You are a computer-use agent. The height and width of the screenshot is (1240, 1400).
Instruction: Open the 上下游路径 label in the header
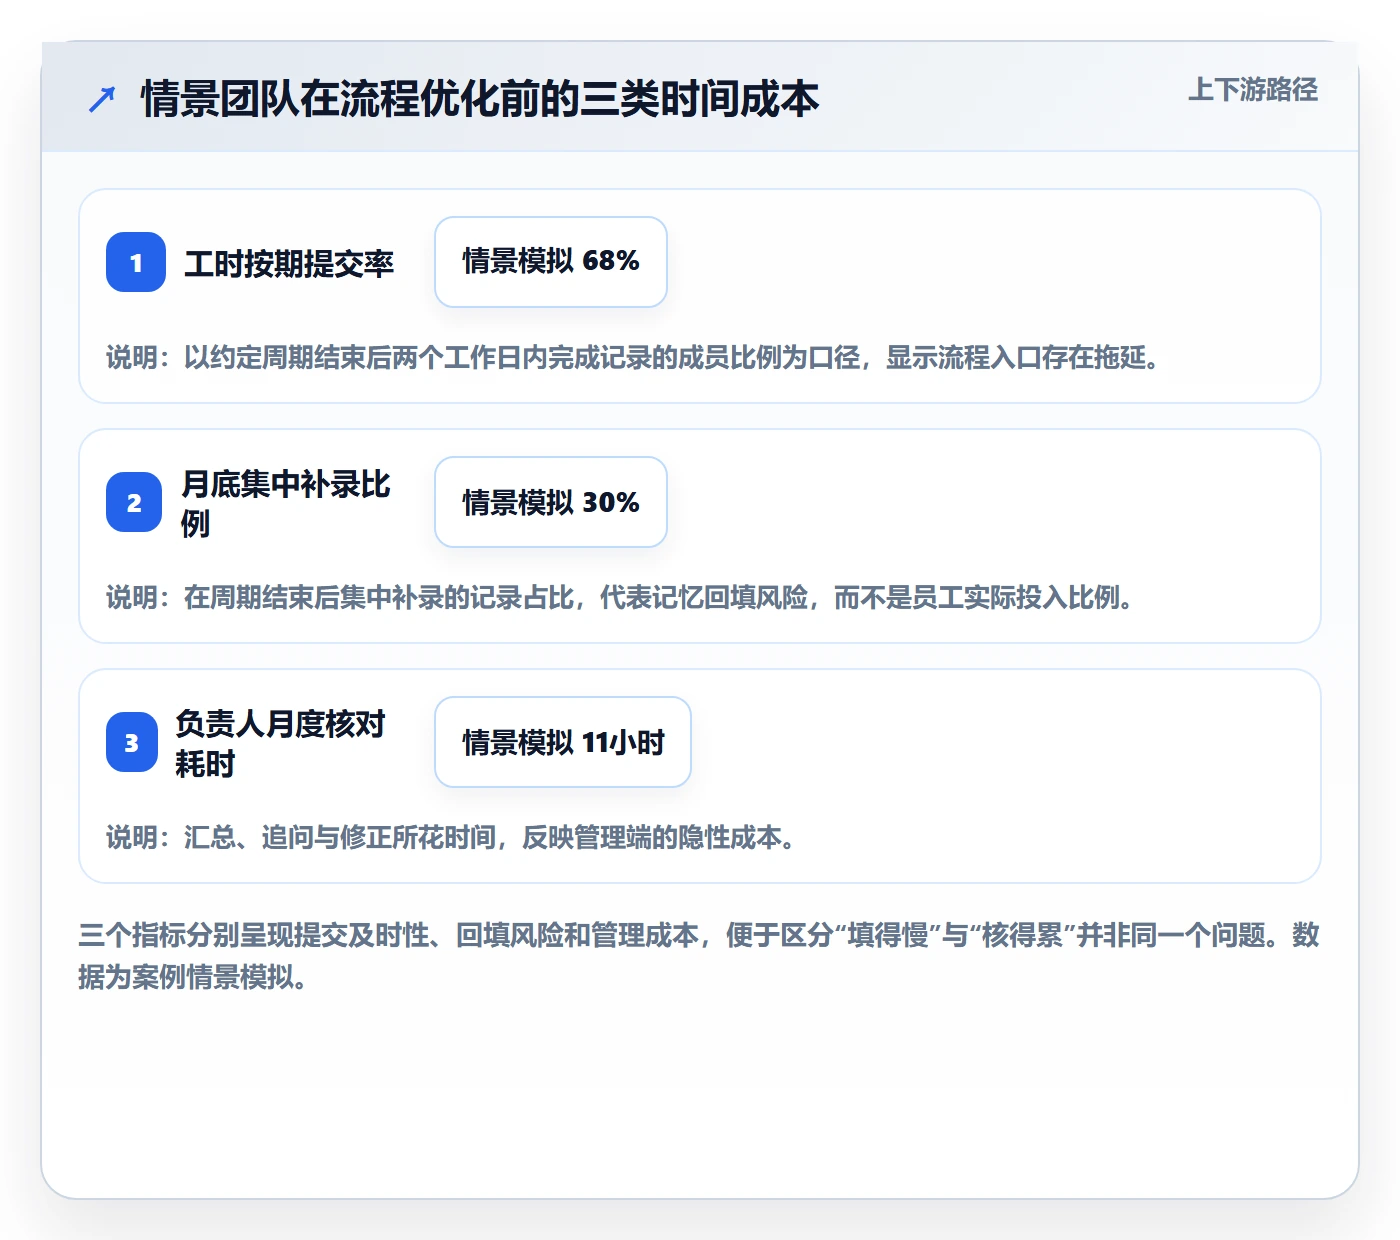point(1253,90)
